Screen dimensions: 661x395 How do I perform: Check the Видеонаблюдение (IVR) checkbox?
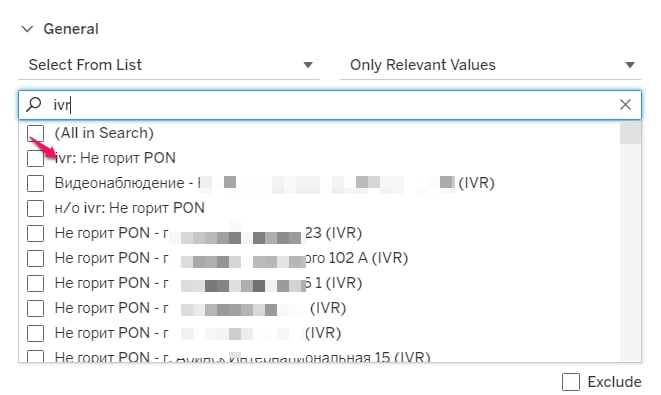(x=35, y=183)
